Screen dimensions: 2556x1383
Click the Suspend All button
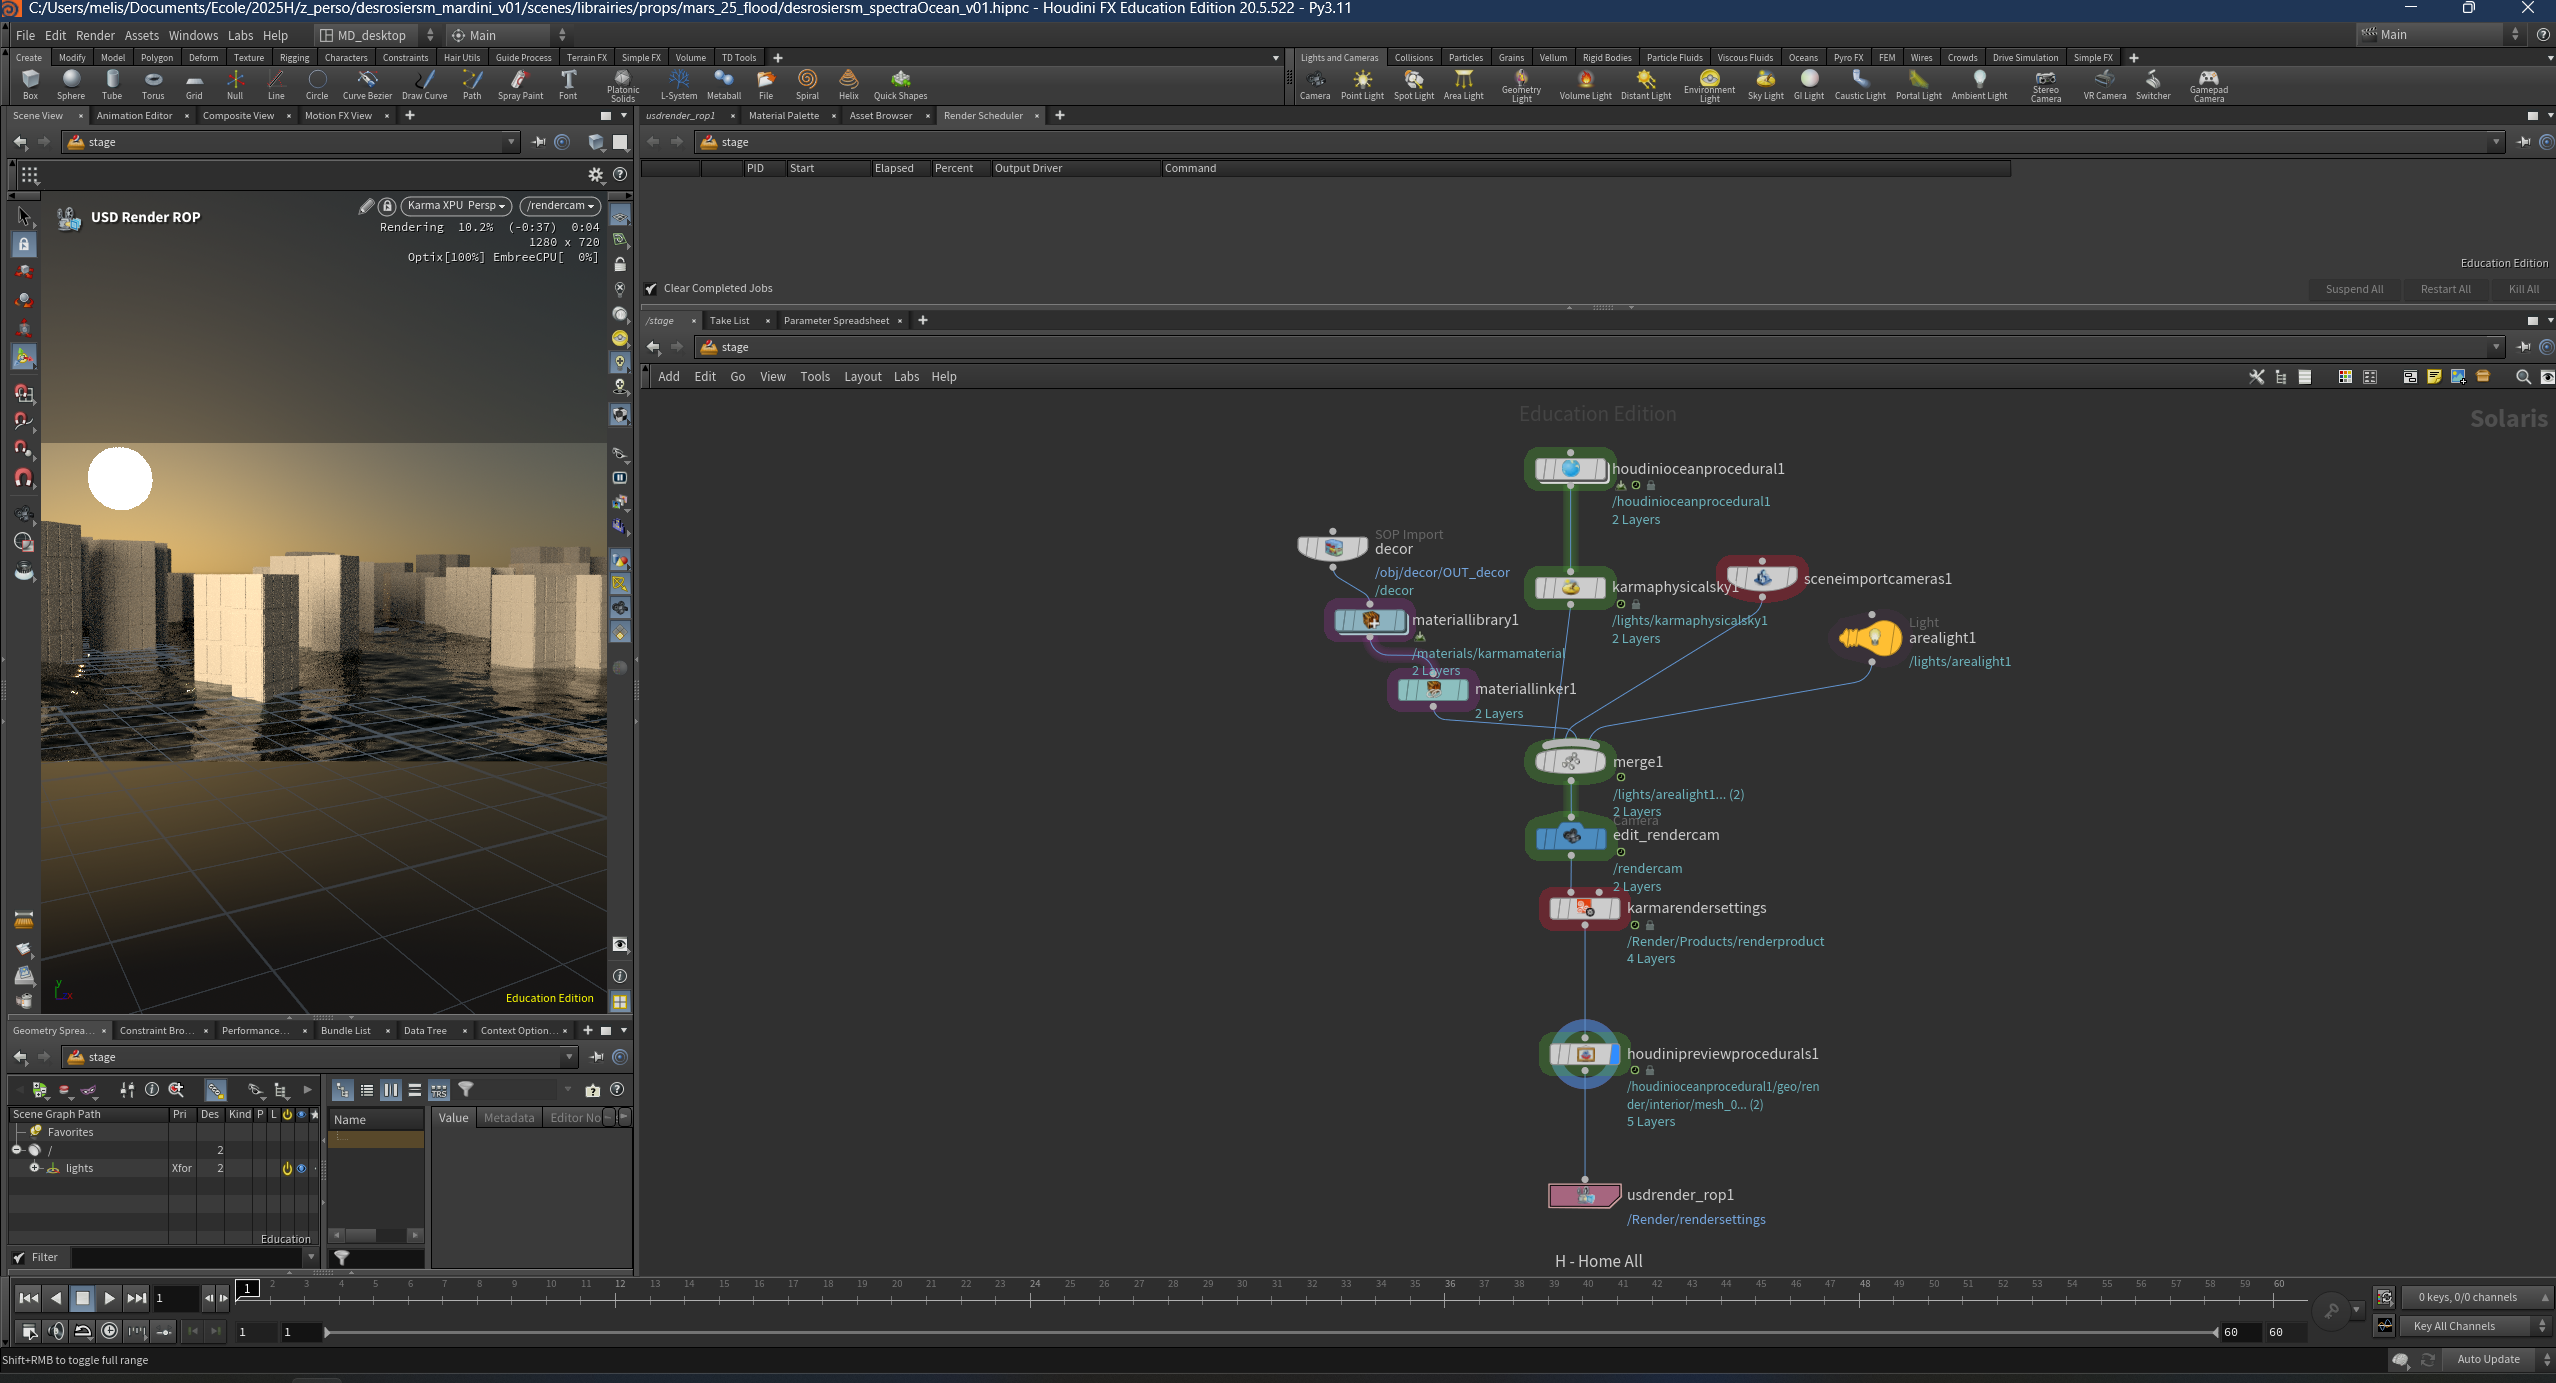(x=2354, y=289)
